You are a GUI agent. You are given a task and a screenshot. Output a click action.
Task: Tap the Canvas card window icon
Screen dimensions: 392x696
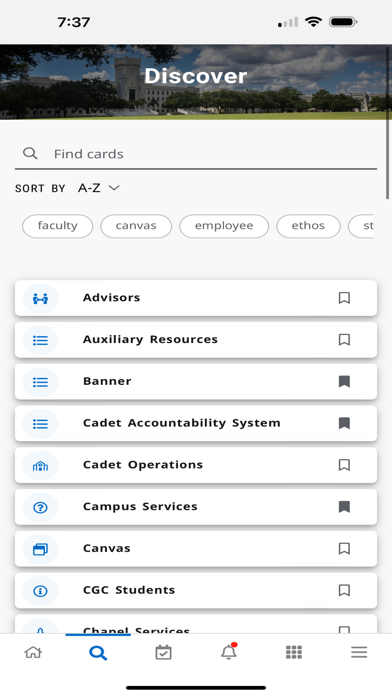pyautogui.click(x=40, y=549)
